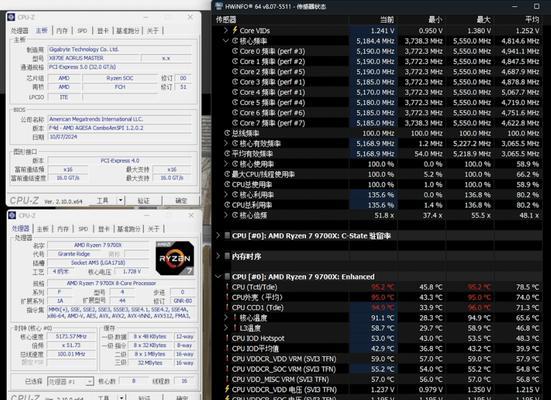Click the clock icon of Core 0 频率 row
Viewport: 551px width, 400px height.
click(235, 51)
